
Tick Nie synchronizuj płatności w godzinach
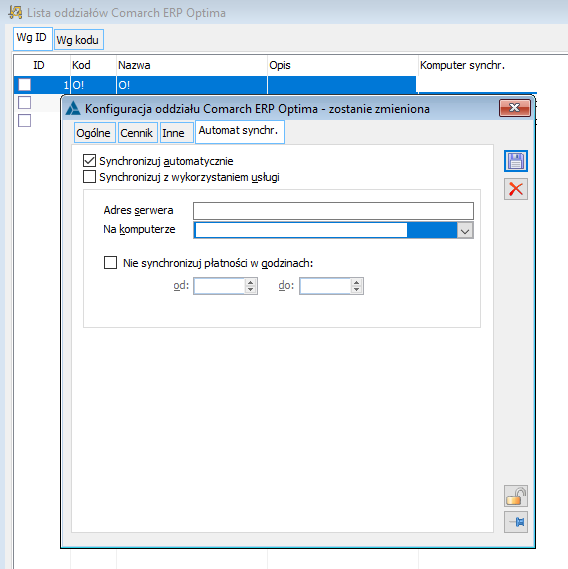pos(110,262)
